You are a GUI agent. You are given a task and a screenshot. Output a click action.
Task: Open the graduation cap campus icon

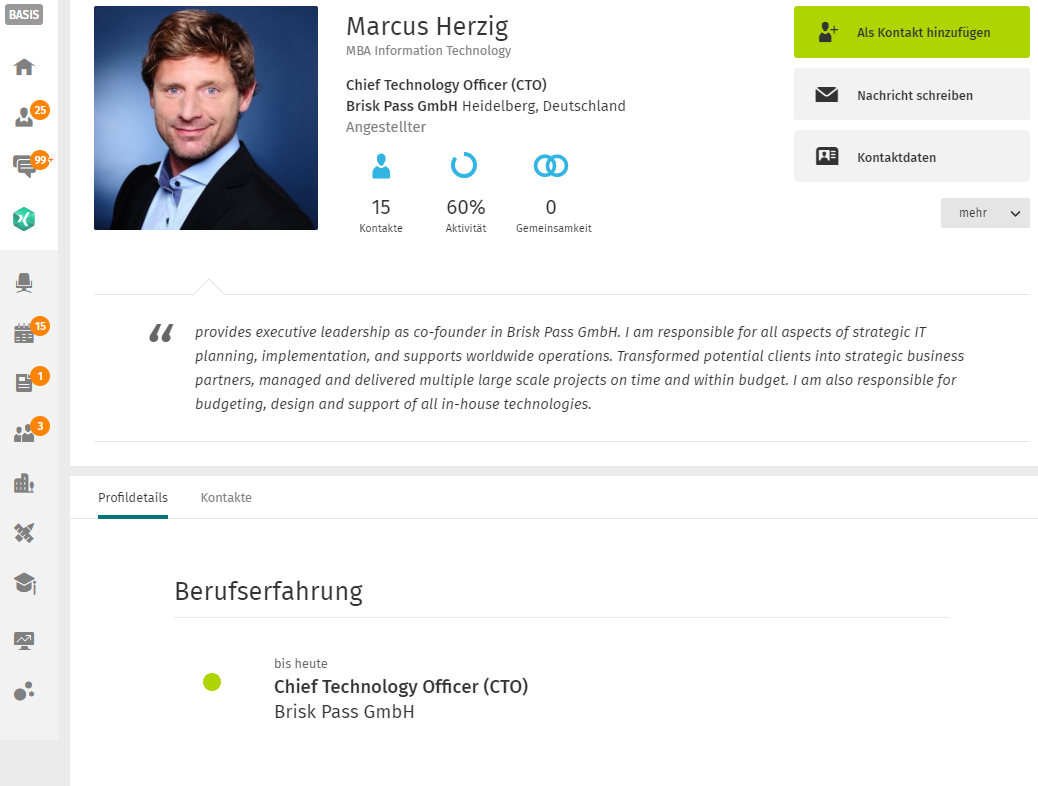(x=24, y=583)
